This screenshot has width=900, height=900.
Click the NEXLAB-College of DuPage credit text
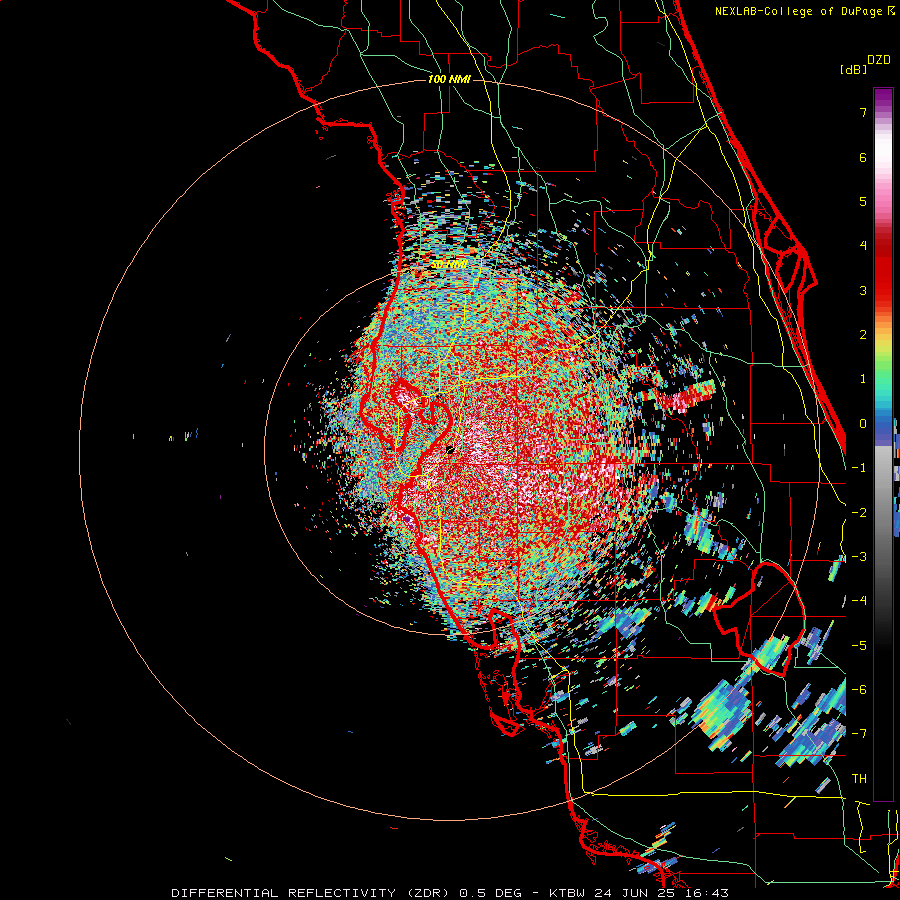pos(800,11)
